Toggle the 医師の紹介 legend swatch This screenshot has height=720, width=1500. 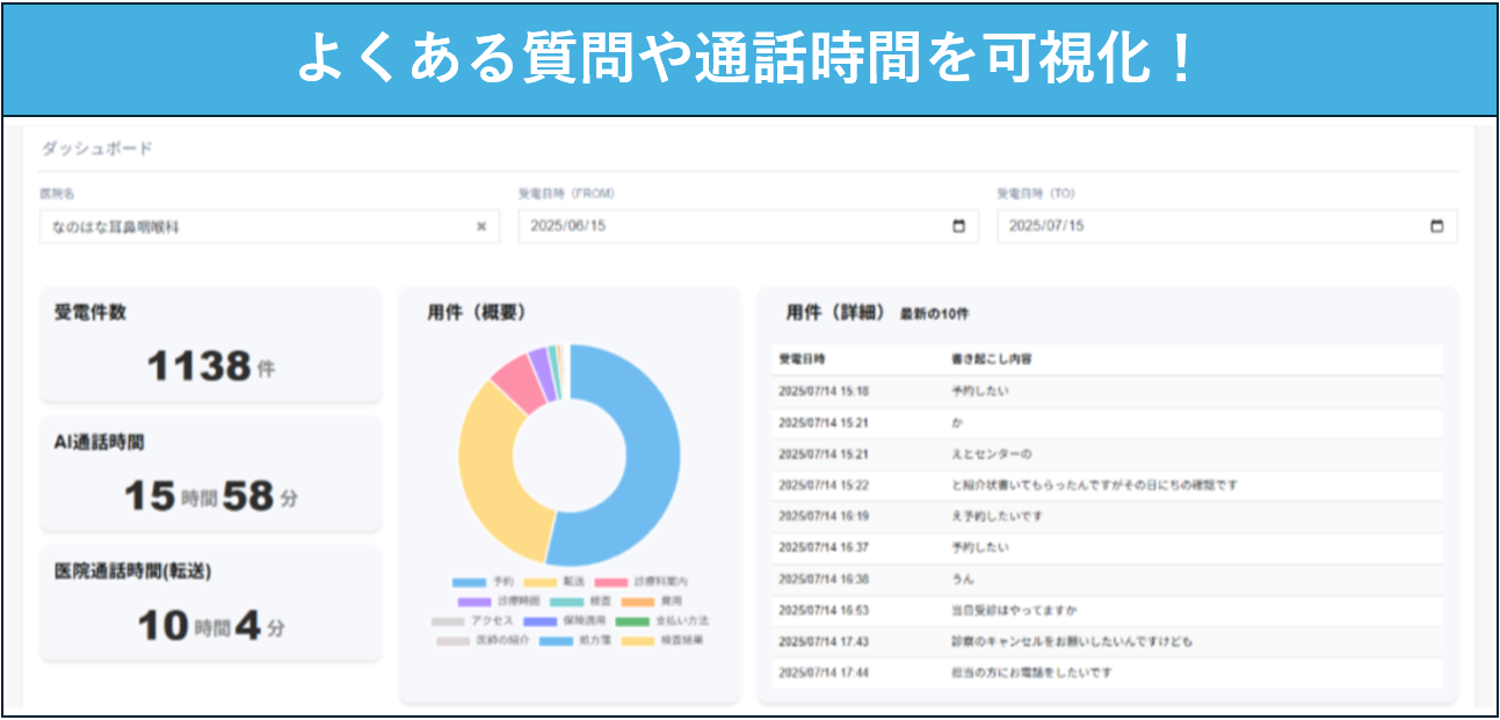pos(454,641)
